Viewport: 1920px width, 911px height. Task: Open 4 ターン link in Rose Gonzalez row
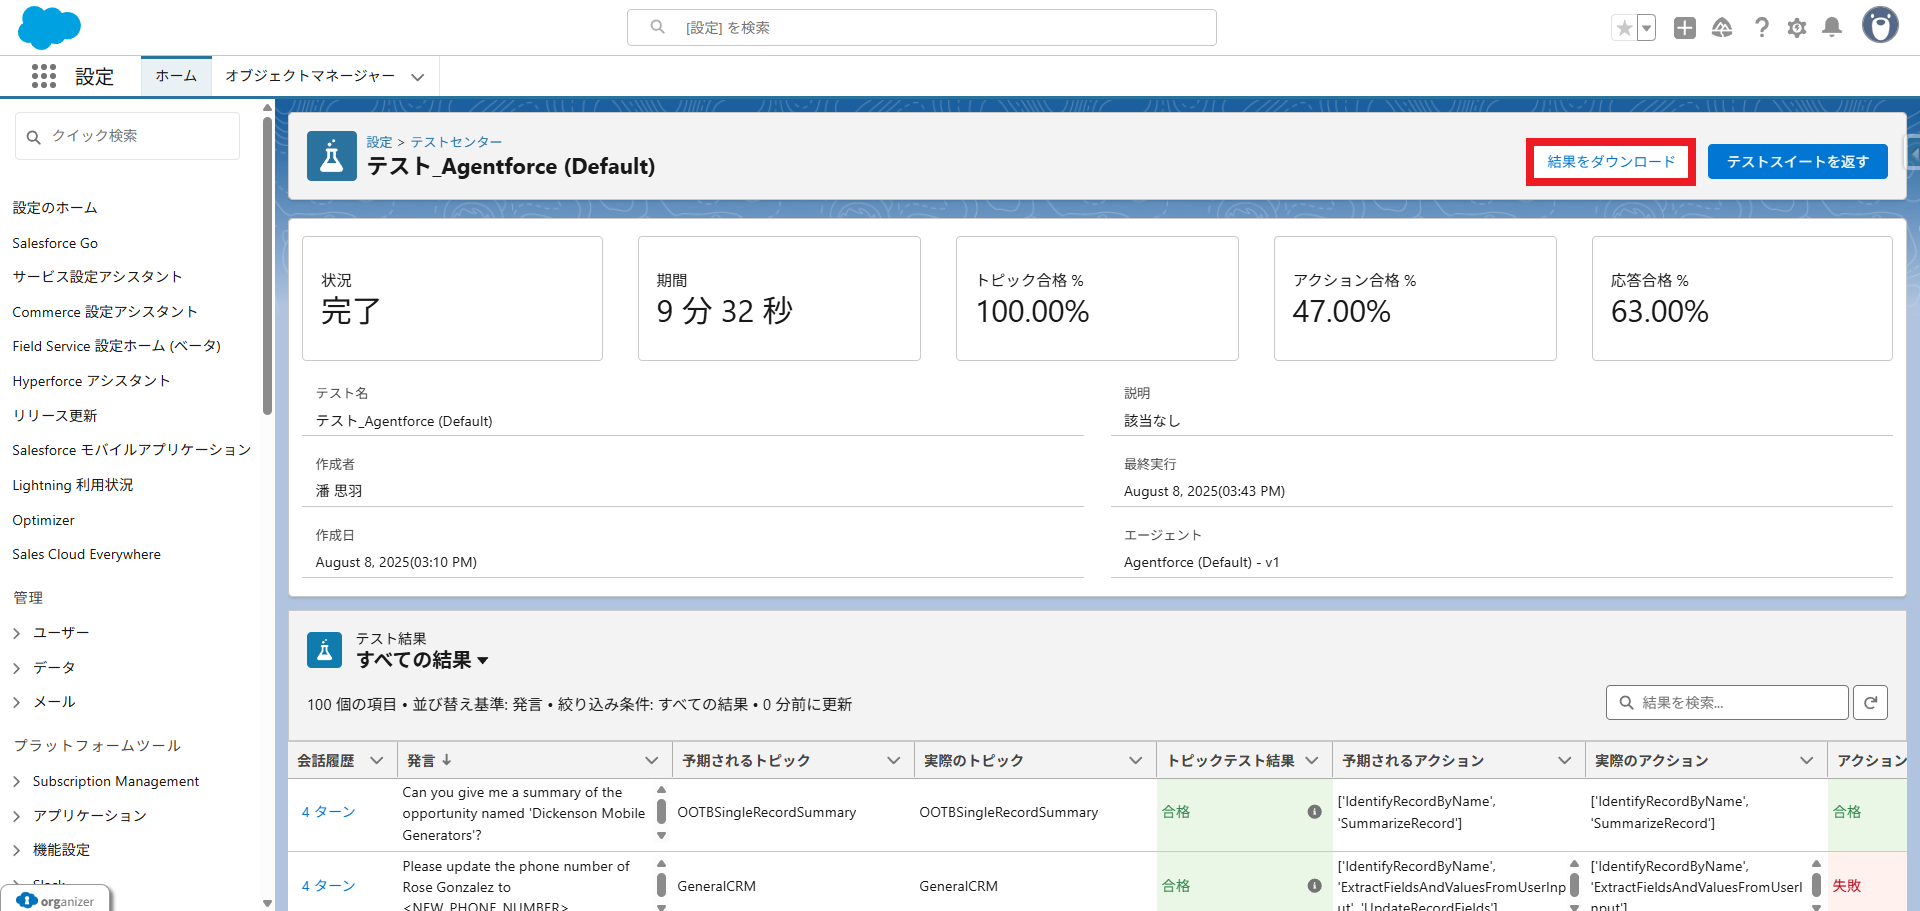point(328,886)
